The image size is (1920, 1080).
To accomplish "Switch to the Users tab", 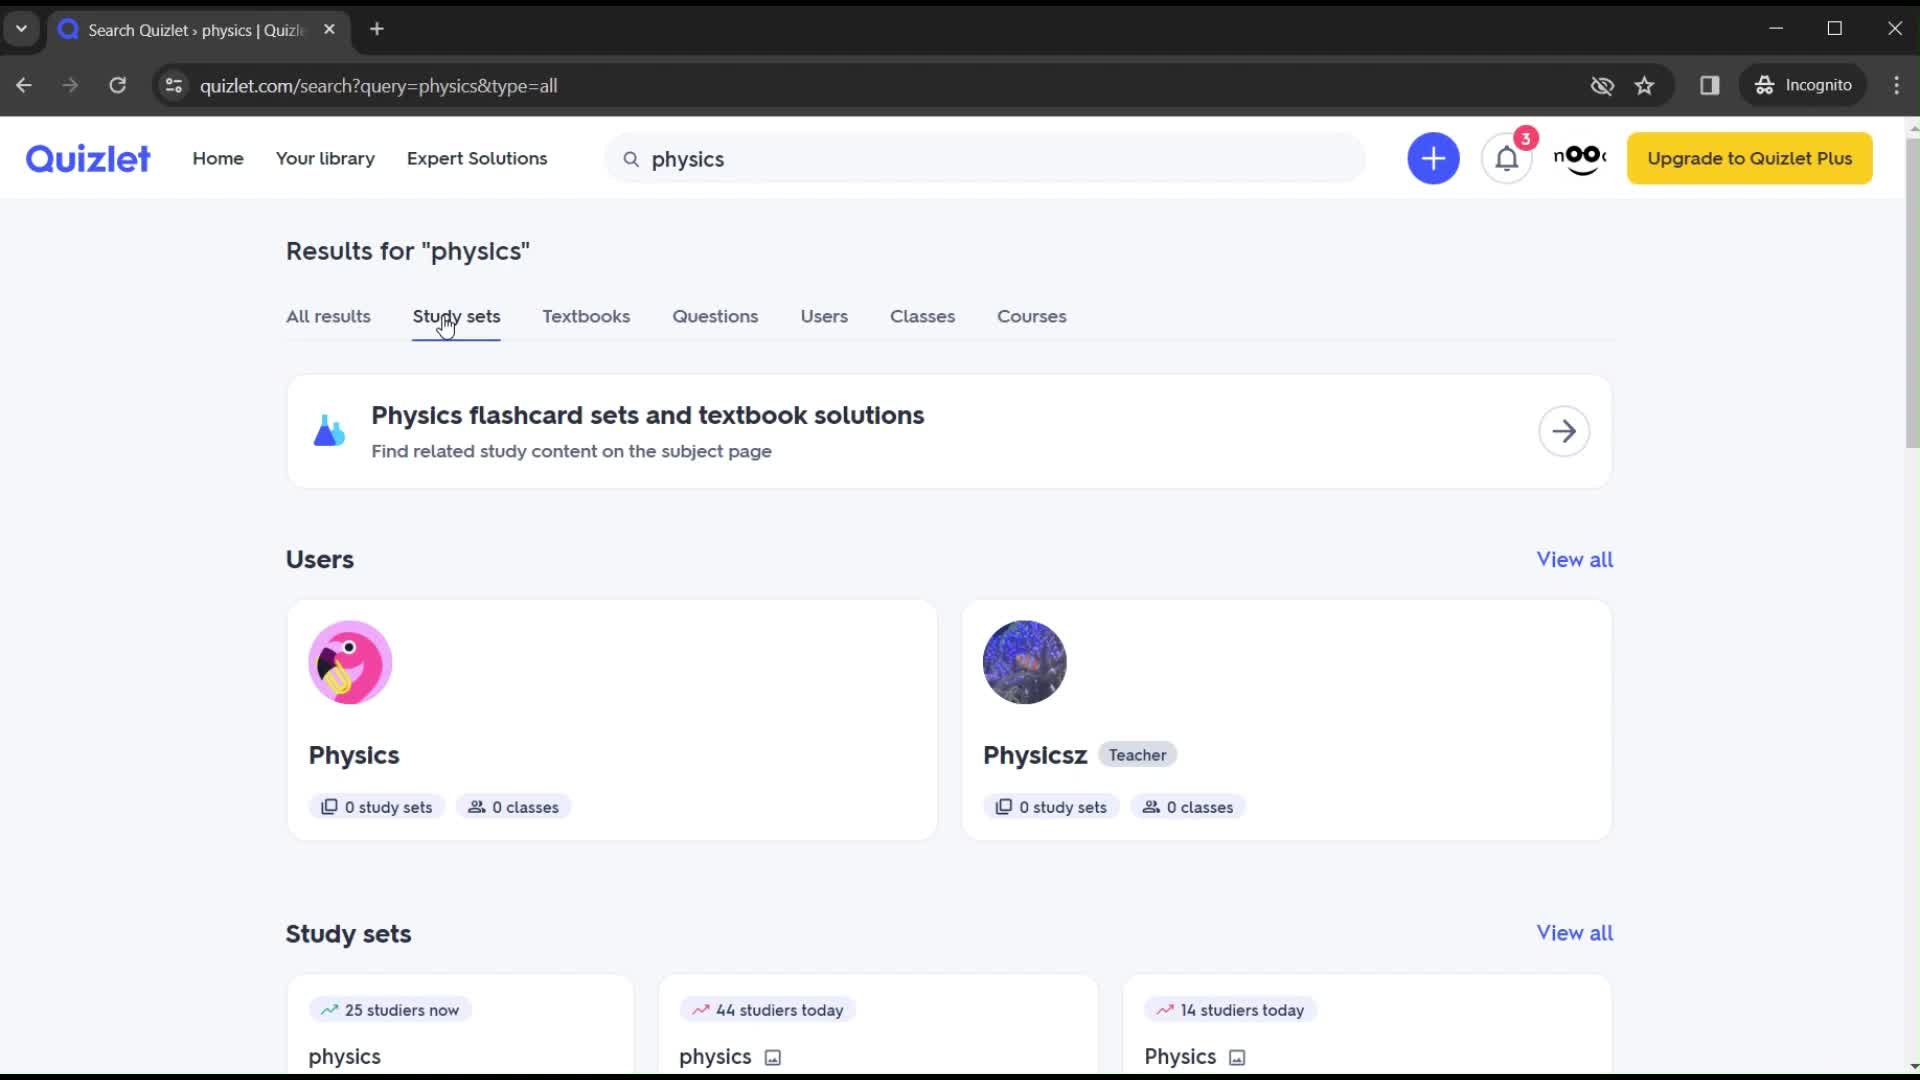I will click(x=824, y=316).
